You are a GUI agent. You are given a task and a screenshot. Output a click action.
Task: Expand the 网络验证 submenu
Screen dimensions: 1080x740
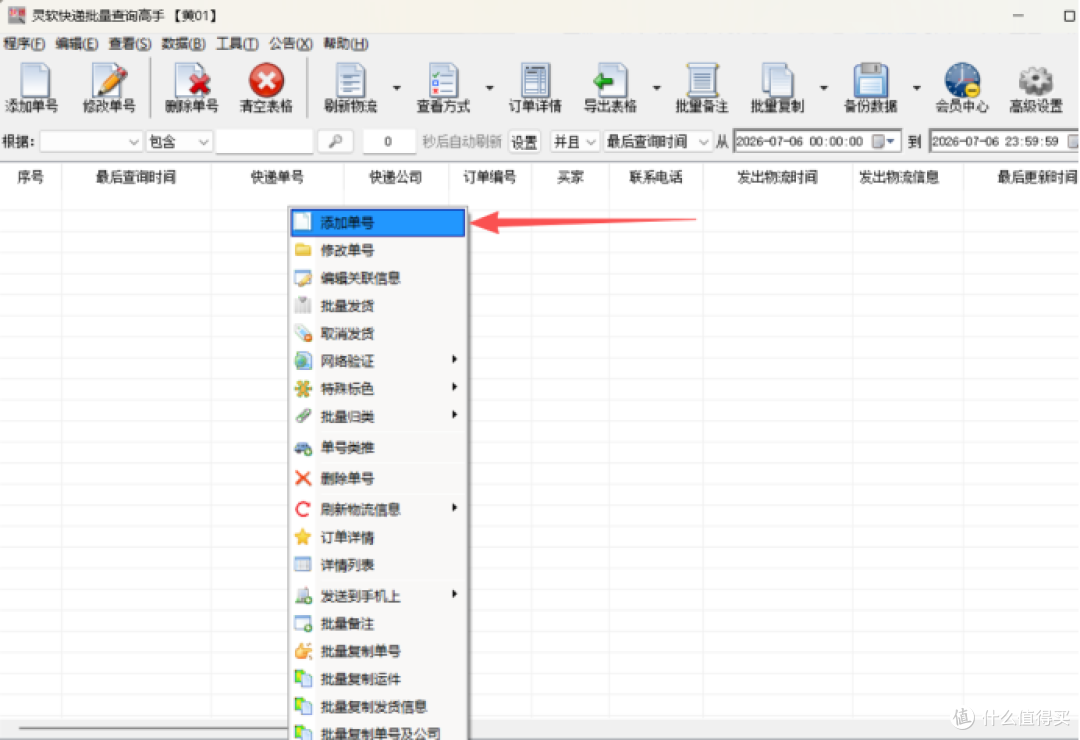coord(377,360)
